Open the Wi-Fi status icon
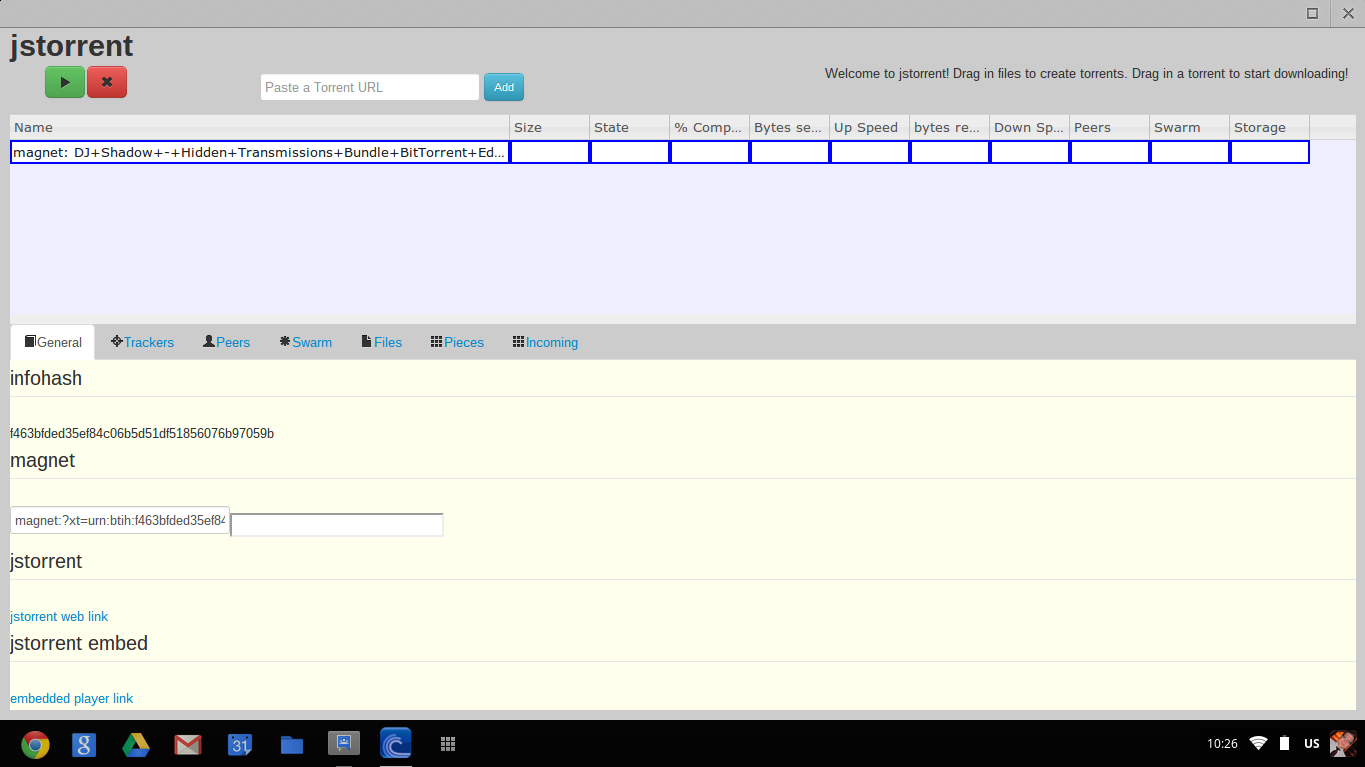Viewport: 1365px width, 767px height. click(x=1258, y=743)
